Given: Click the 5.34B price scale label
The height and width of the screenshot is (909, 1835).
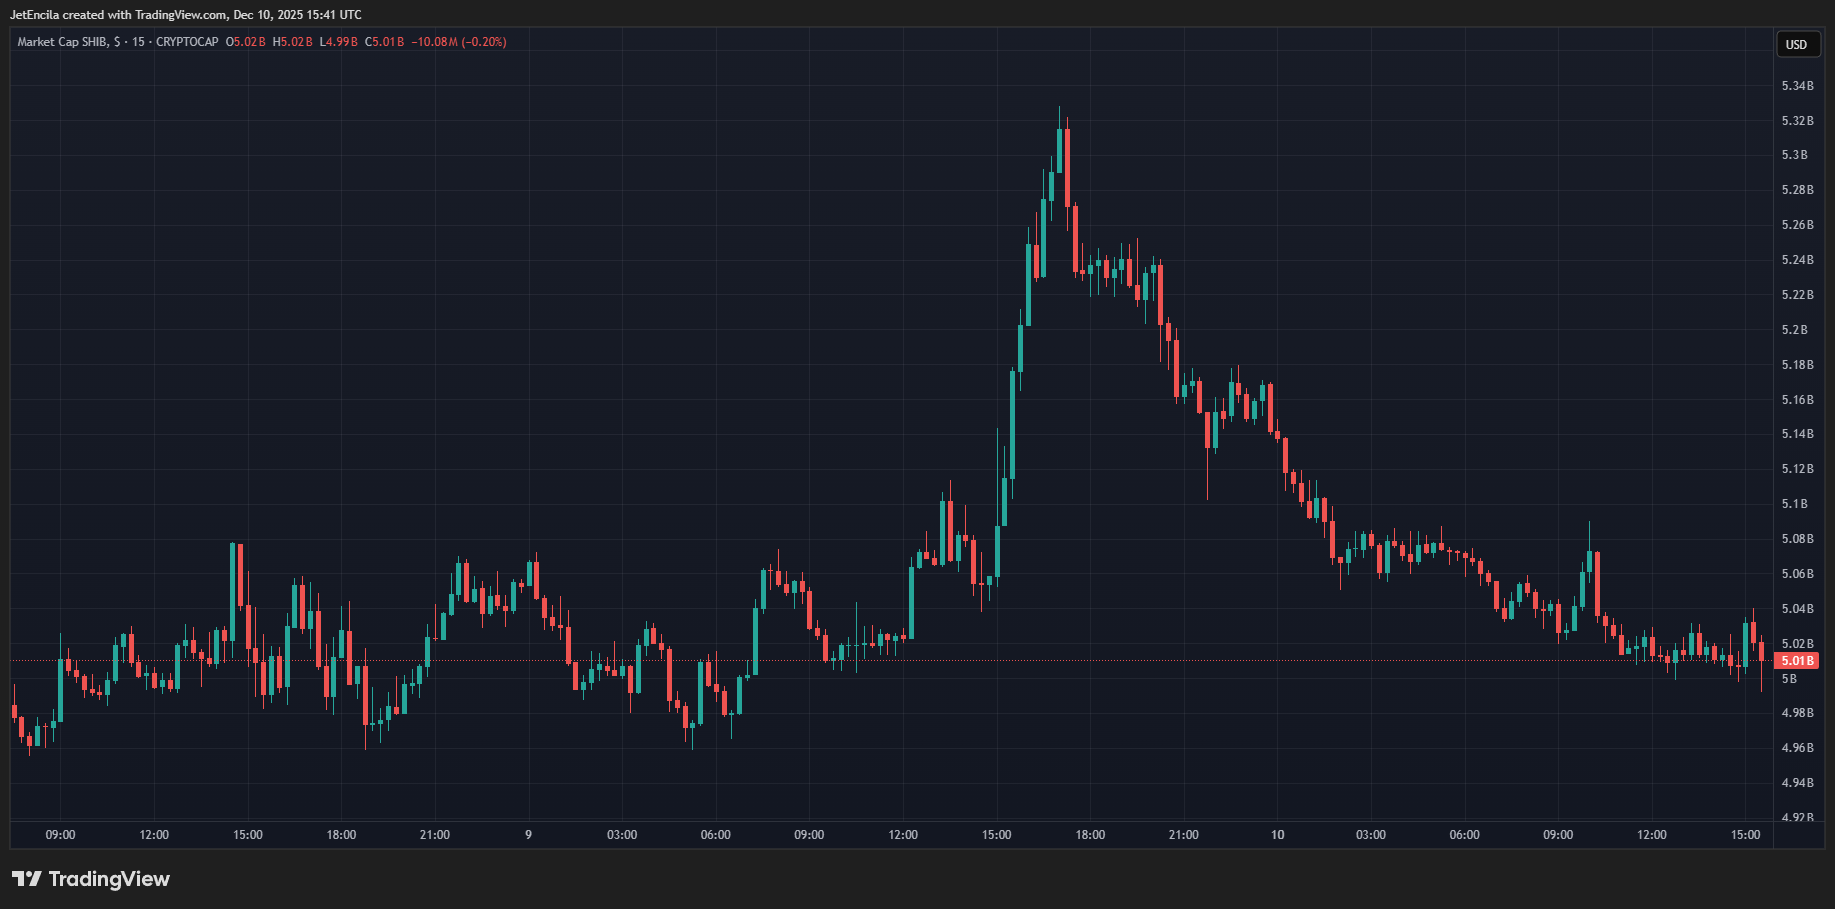Looking at the screenshot, I should [1798, 86].
